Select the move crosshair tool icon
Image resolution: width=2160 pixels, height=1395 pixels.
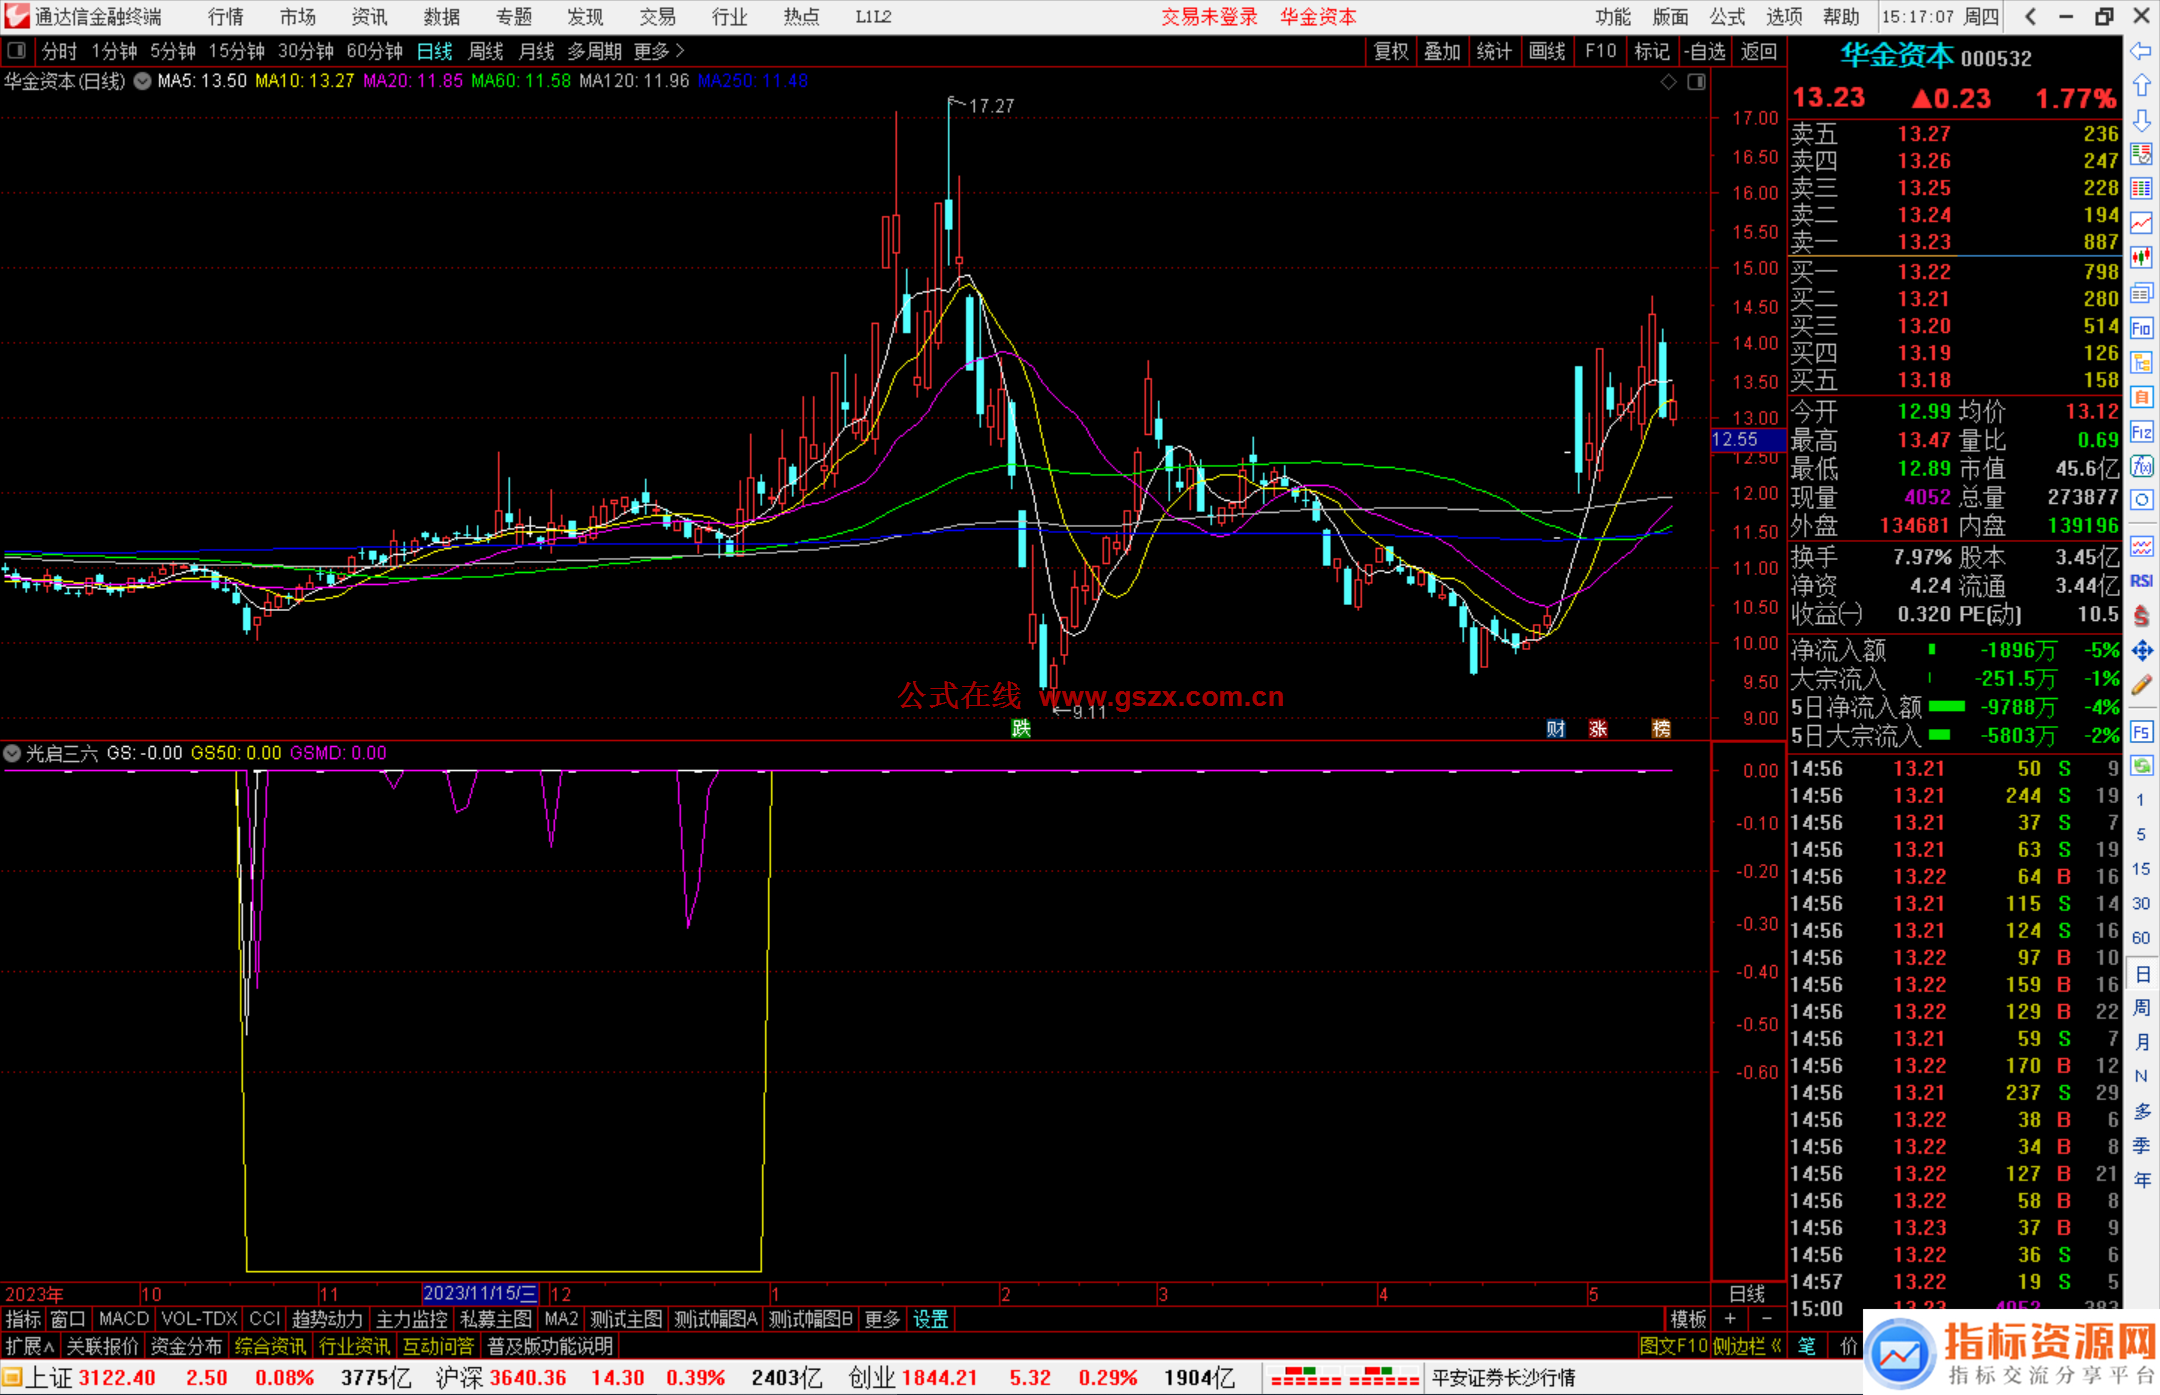2141,651
